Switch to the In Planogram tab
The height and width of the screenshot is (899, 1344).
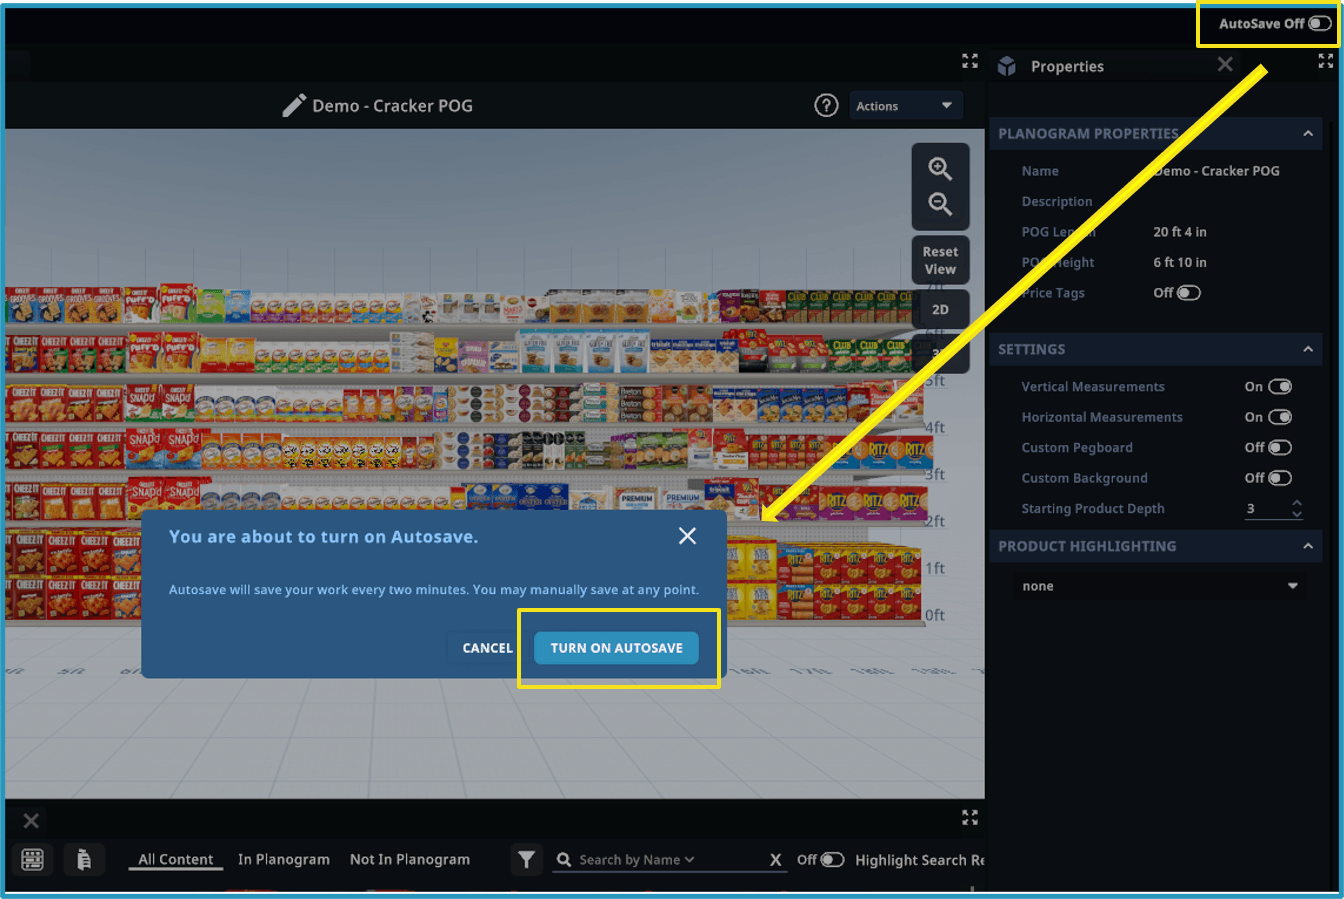(284, 859)
